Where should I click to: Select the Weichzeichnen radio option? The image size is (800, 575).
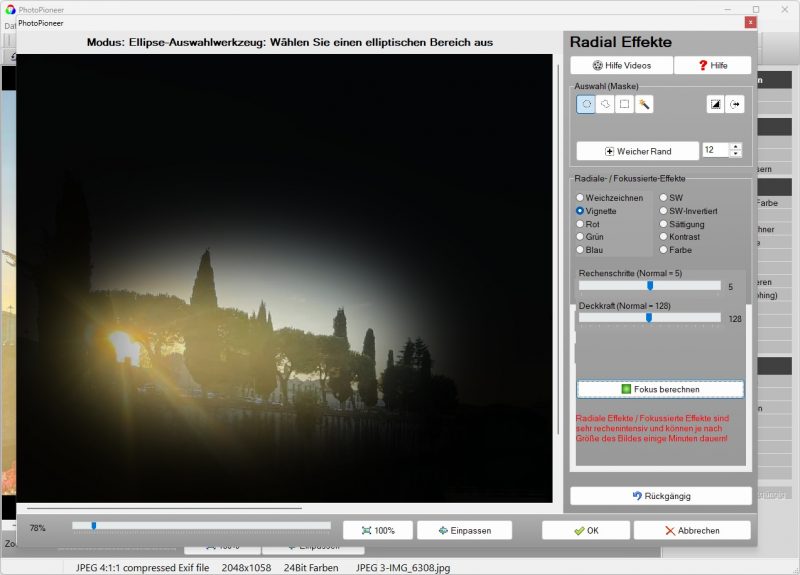580,198
